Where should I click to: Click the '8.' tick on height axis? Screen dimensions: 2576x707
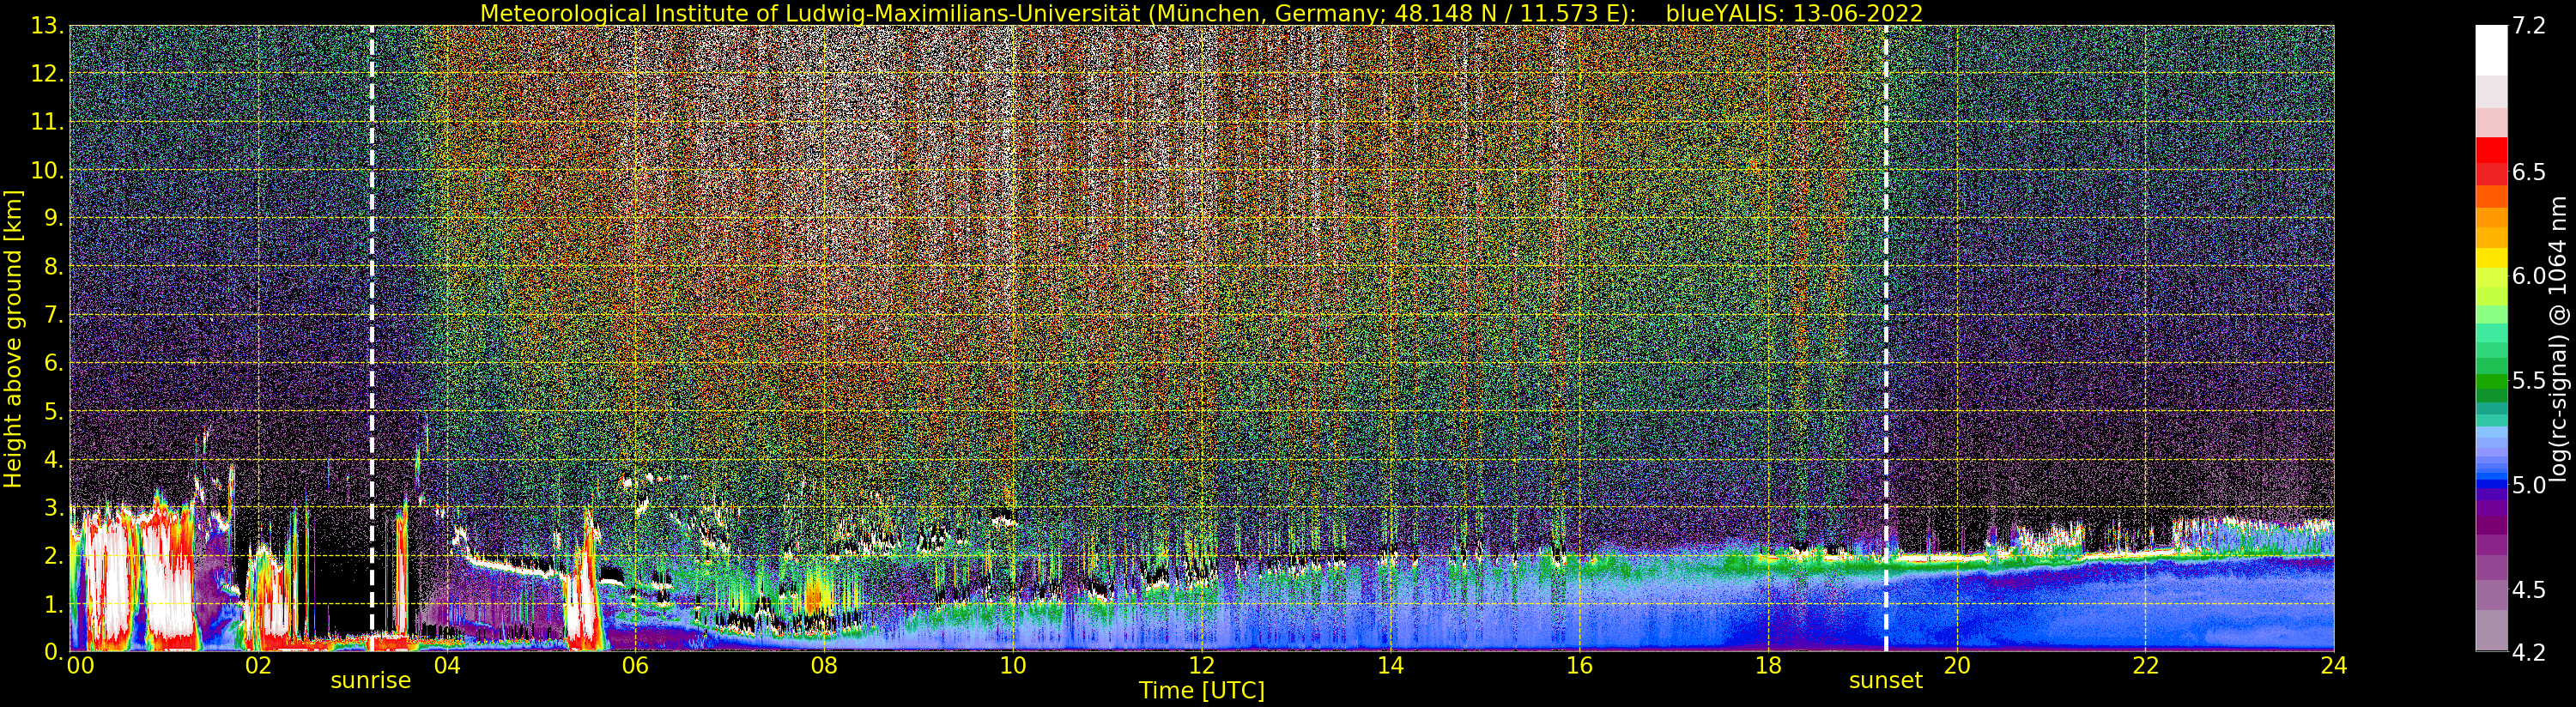pyautogui.click(x=54, y=266)
